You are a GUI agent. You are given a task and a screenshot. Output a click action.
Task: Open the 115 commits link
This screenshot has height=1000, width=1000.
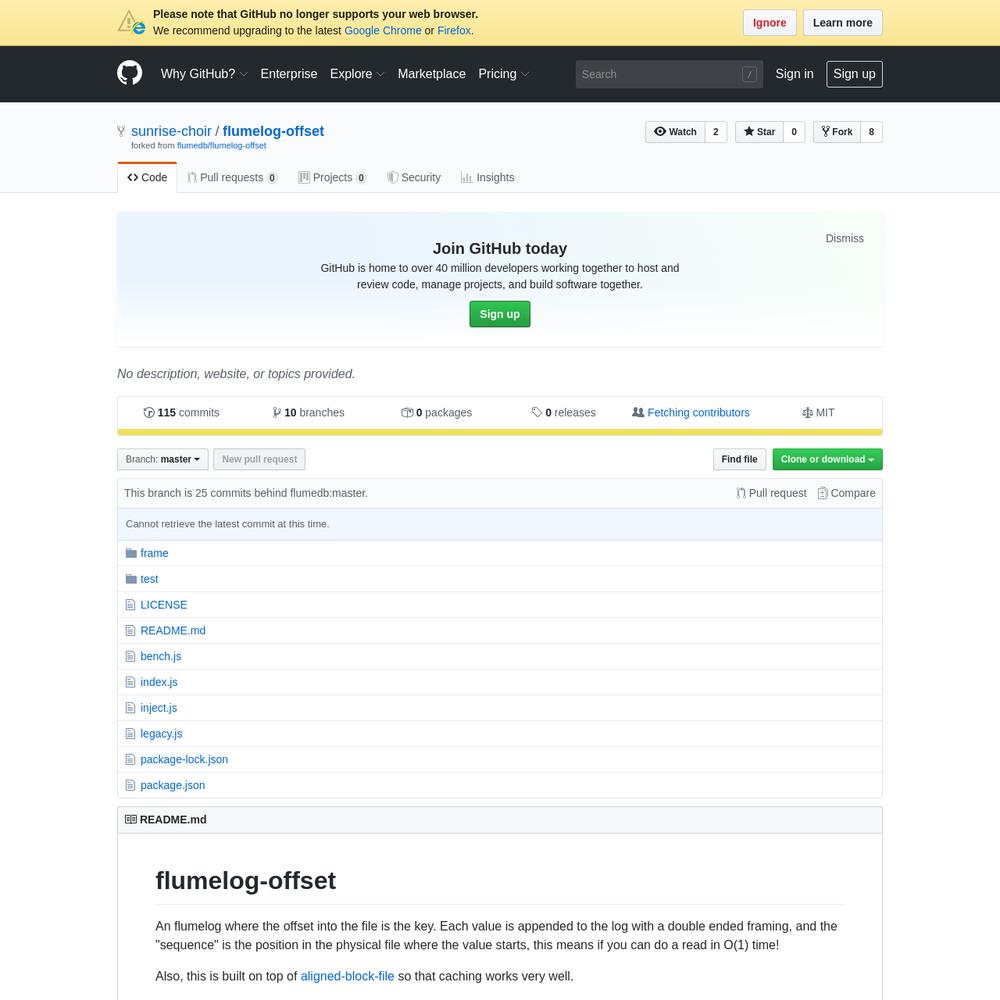tap(182, 413)
